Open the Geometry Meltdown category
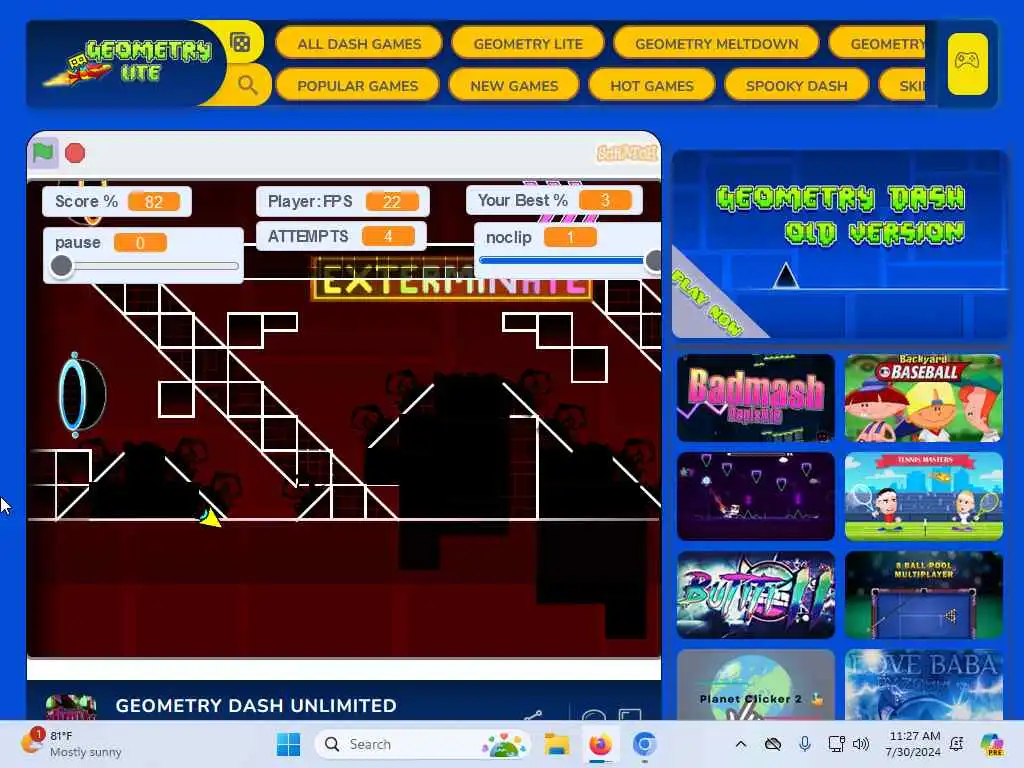Image resolution: width=1024 pixels, height=768 pixels. pos(716,44)
